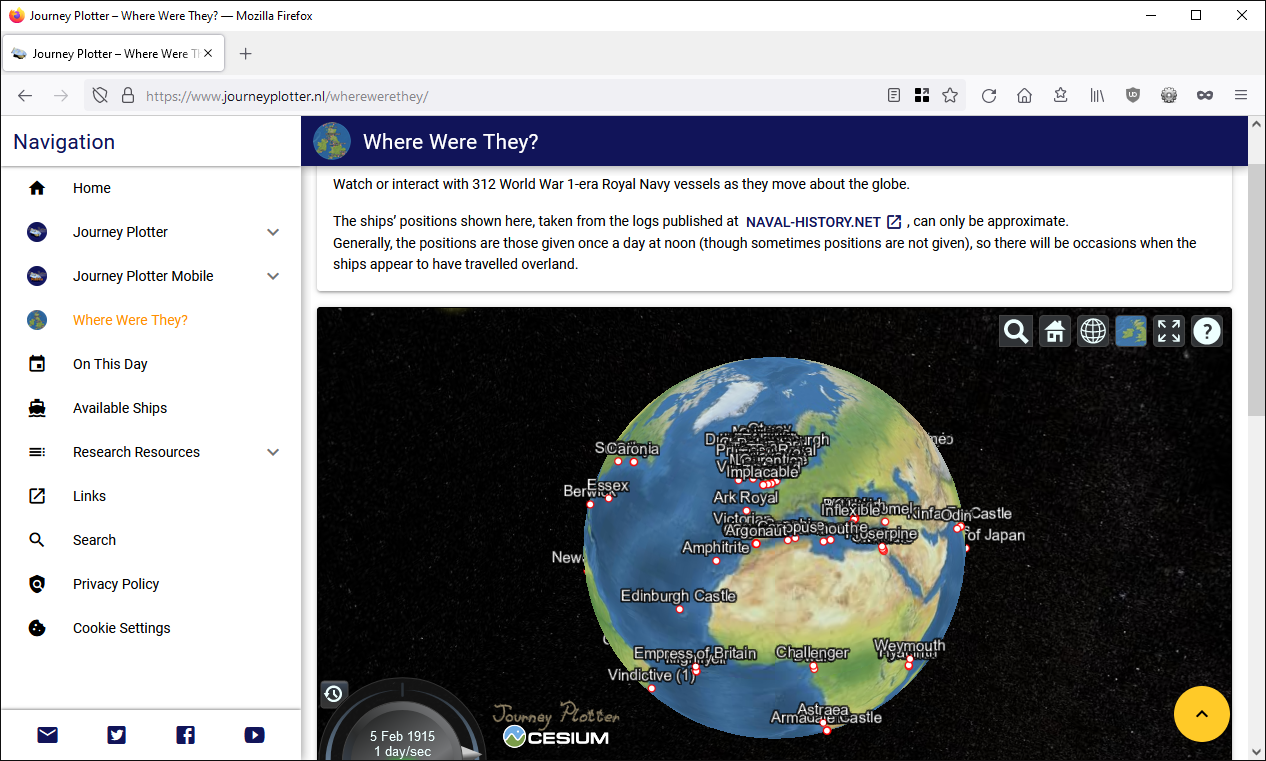Image resolution: width=1266 pixels, height=761 pixels.
Task: Select the Where Were They? navigation item
Action: coord(150,320)
